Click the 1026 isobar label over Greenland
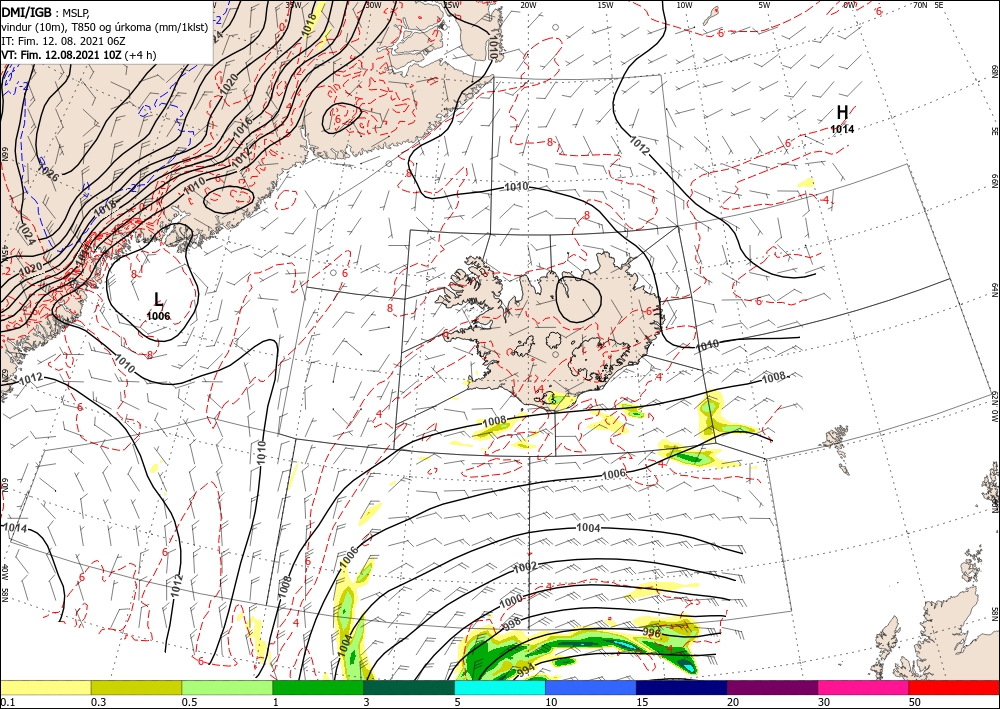 (x=48, y=171)
